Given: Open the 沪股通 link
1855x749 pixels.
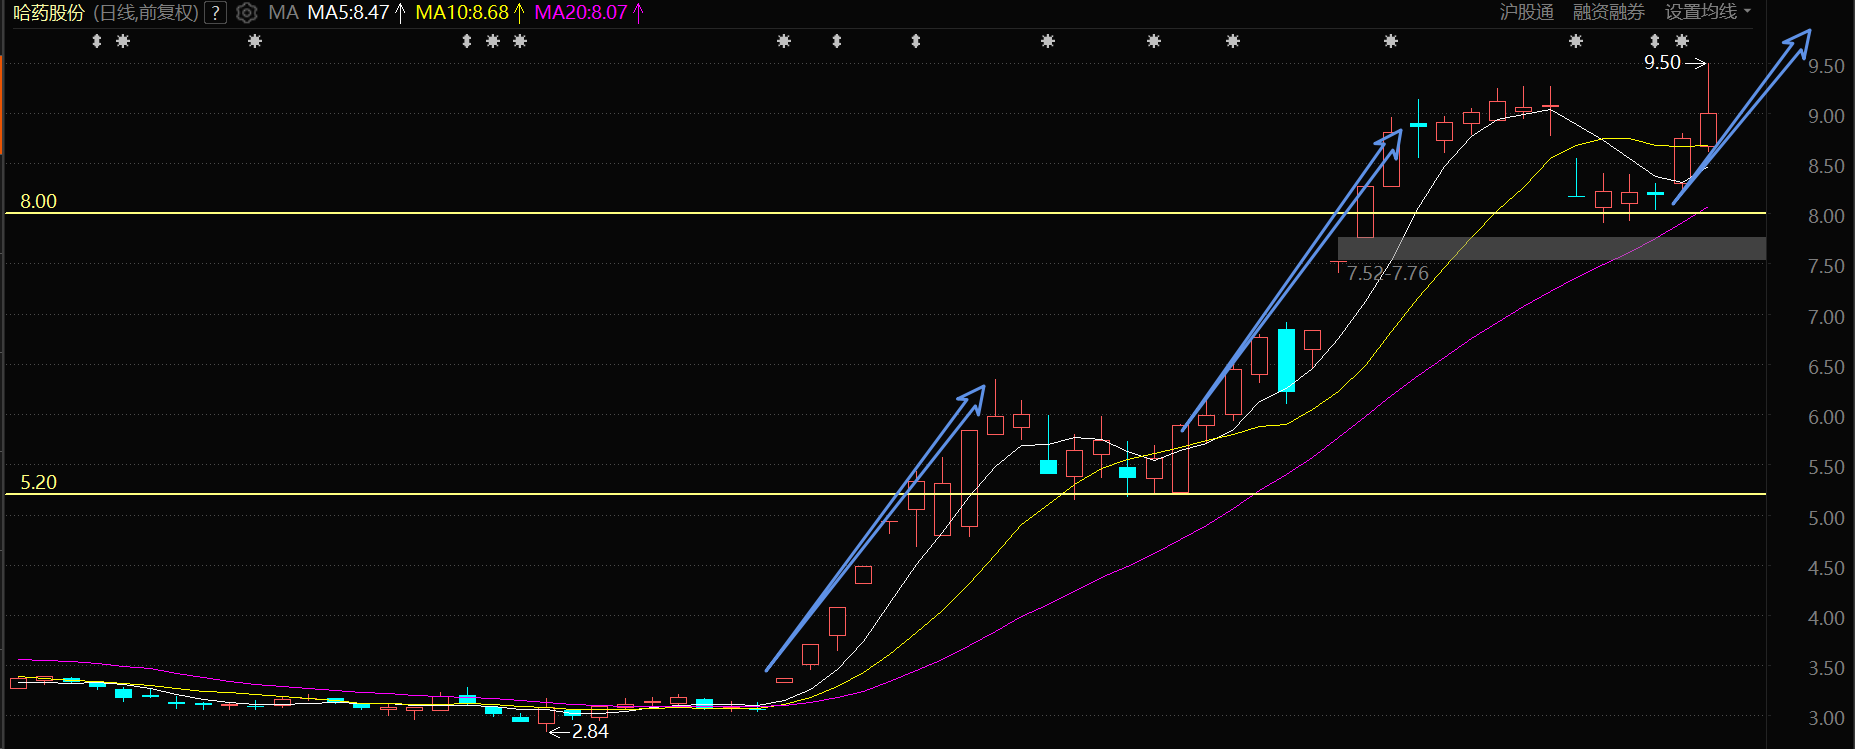Looking at the screenshot, I should (1527, 12).
